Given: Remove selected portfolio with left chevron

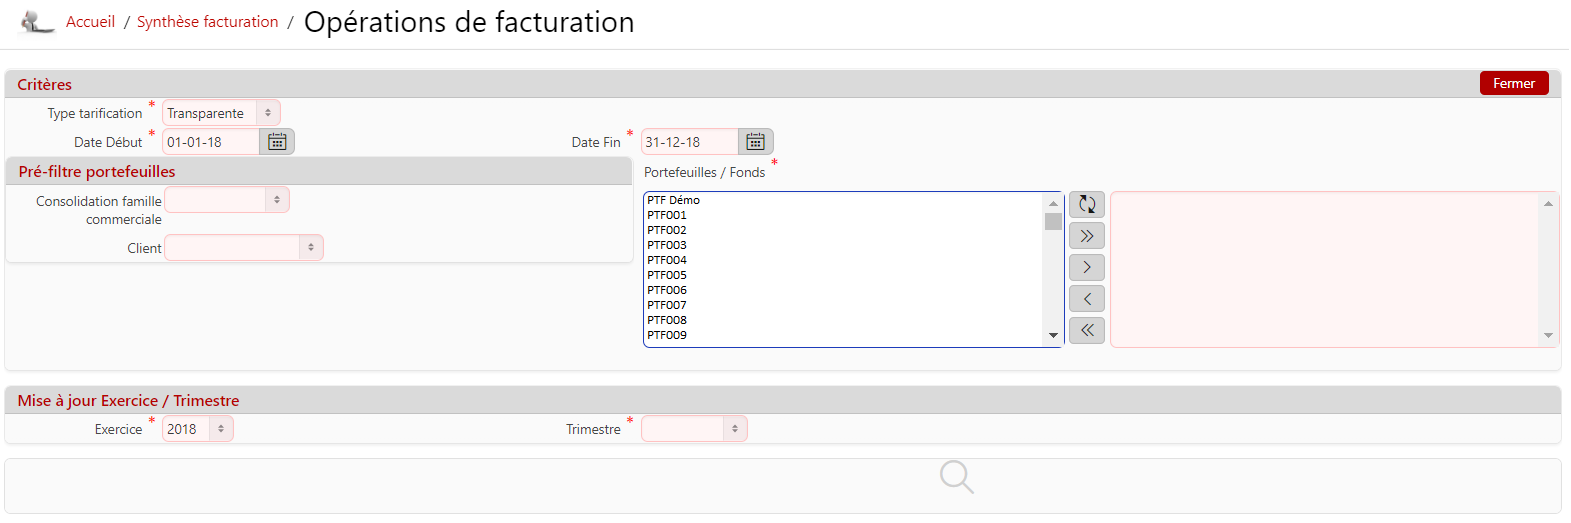Looking at the screenshot, I should [x=1087, y=299].
